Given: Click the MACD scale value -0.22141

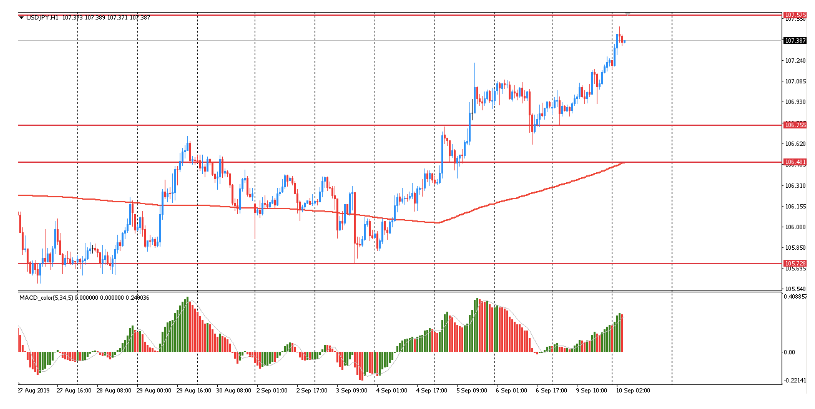Looking at the screenshot, I should [x=795, y=381].
